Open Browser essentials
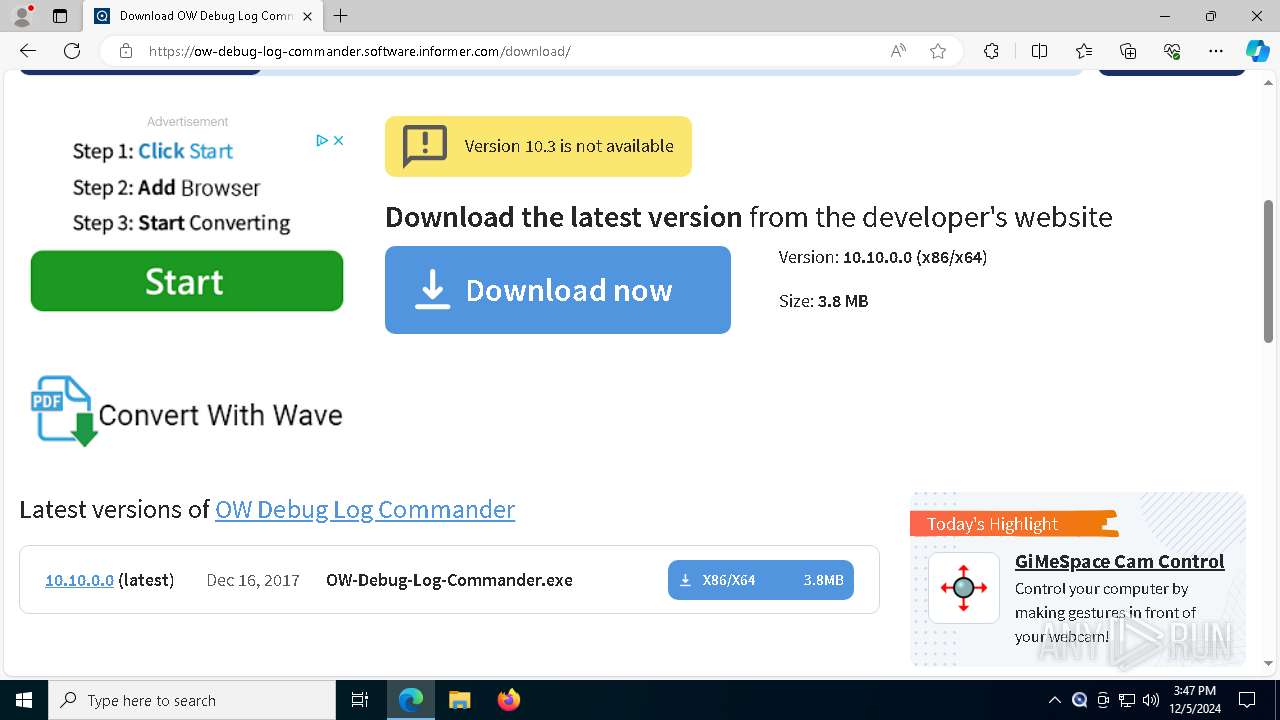 click(x=1172, y=51)
